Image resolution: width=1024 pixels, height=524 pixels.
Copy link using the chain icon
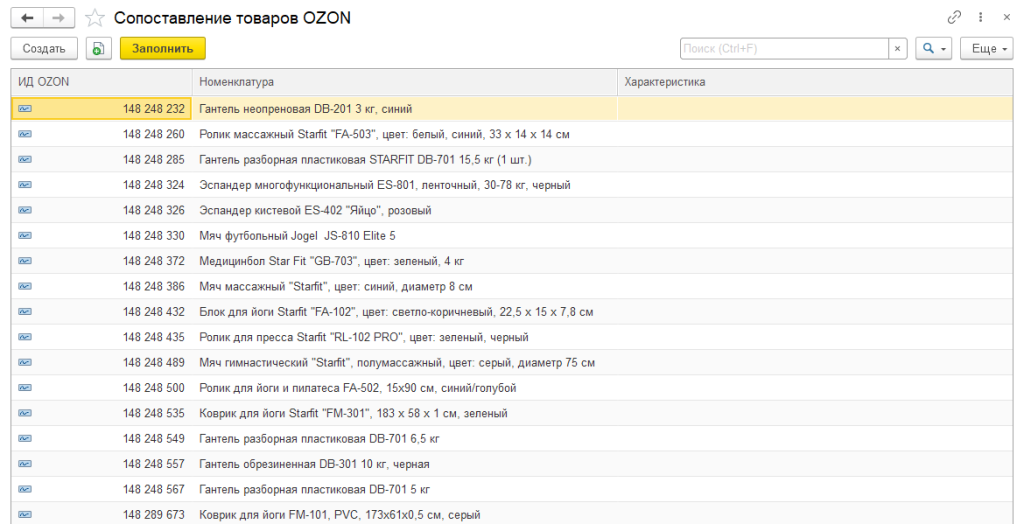click(x=954, y=18)
